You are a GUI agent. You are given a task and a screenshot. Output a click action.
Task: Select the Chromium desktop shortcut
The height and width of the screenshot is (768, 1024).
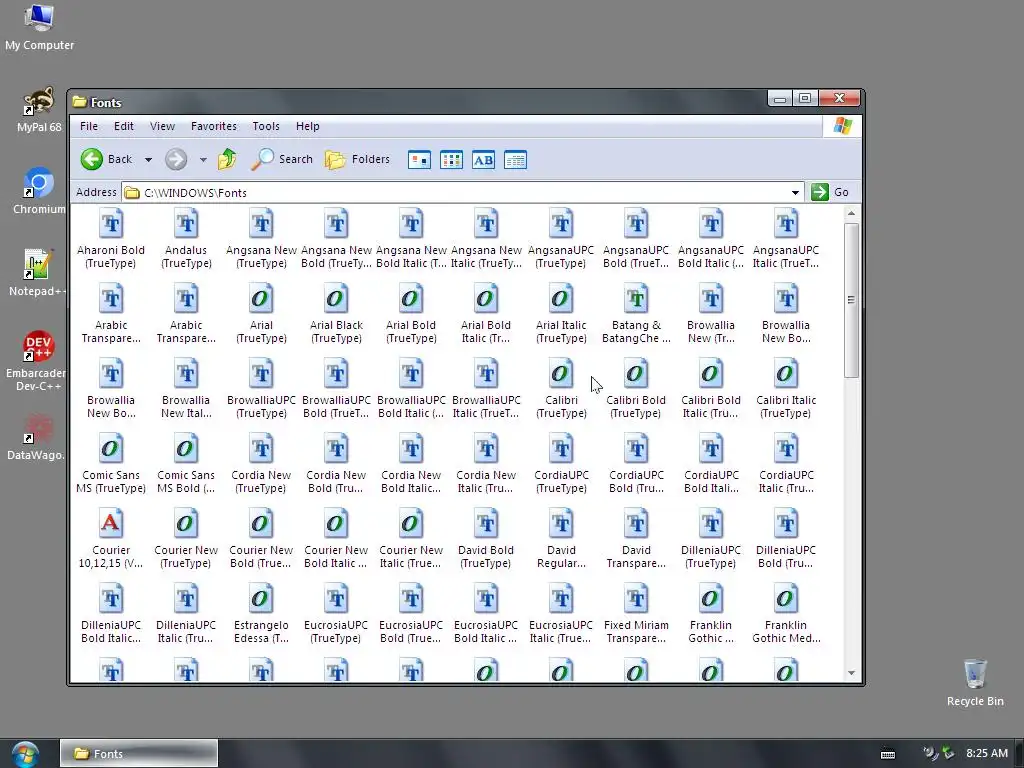point(39,191)
